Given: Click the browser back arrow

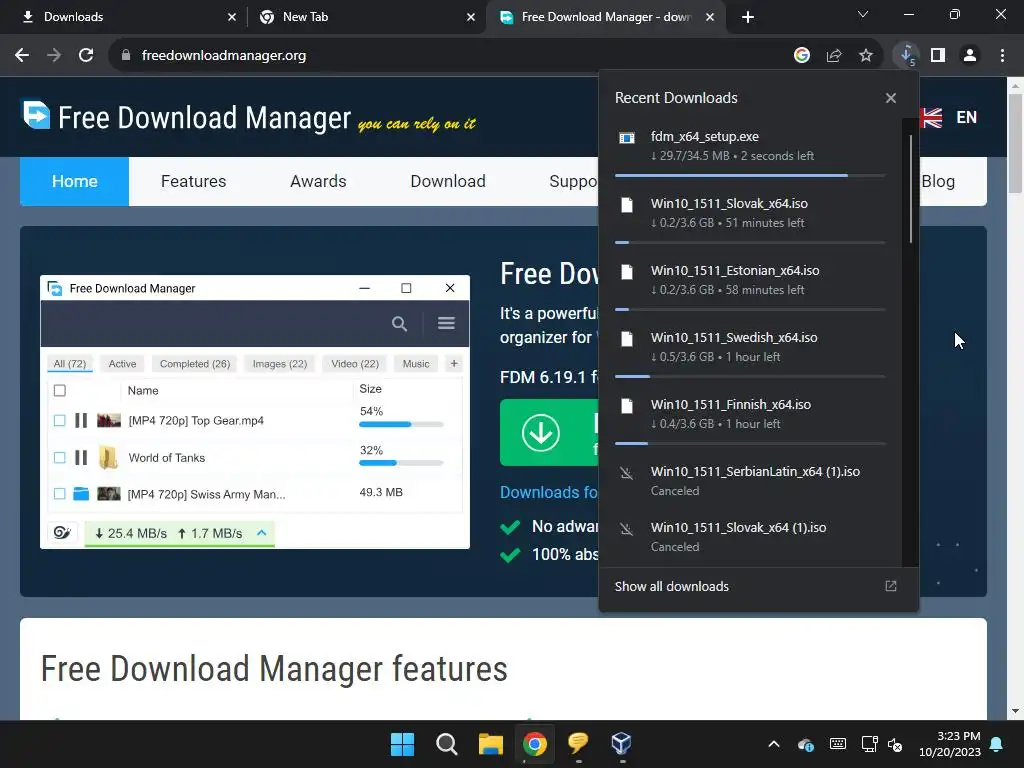Looking at the screenshot, I should coord(22,56).
